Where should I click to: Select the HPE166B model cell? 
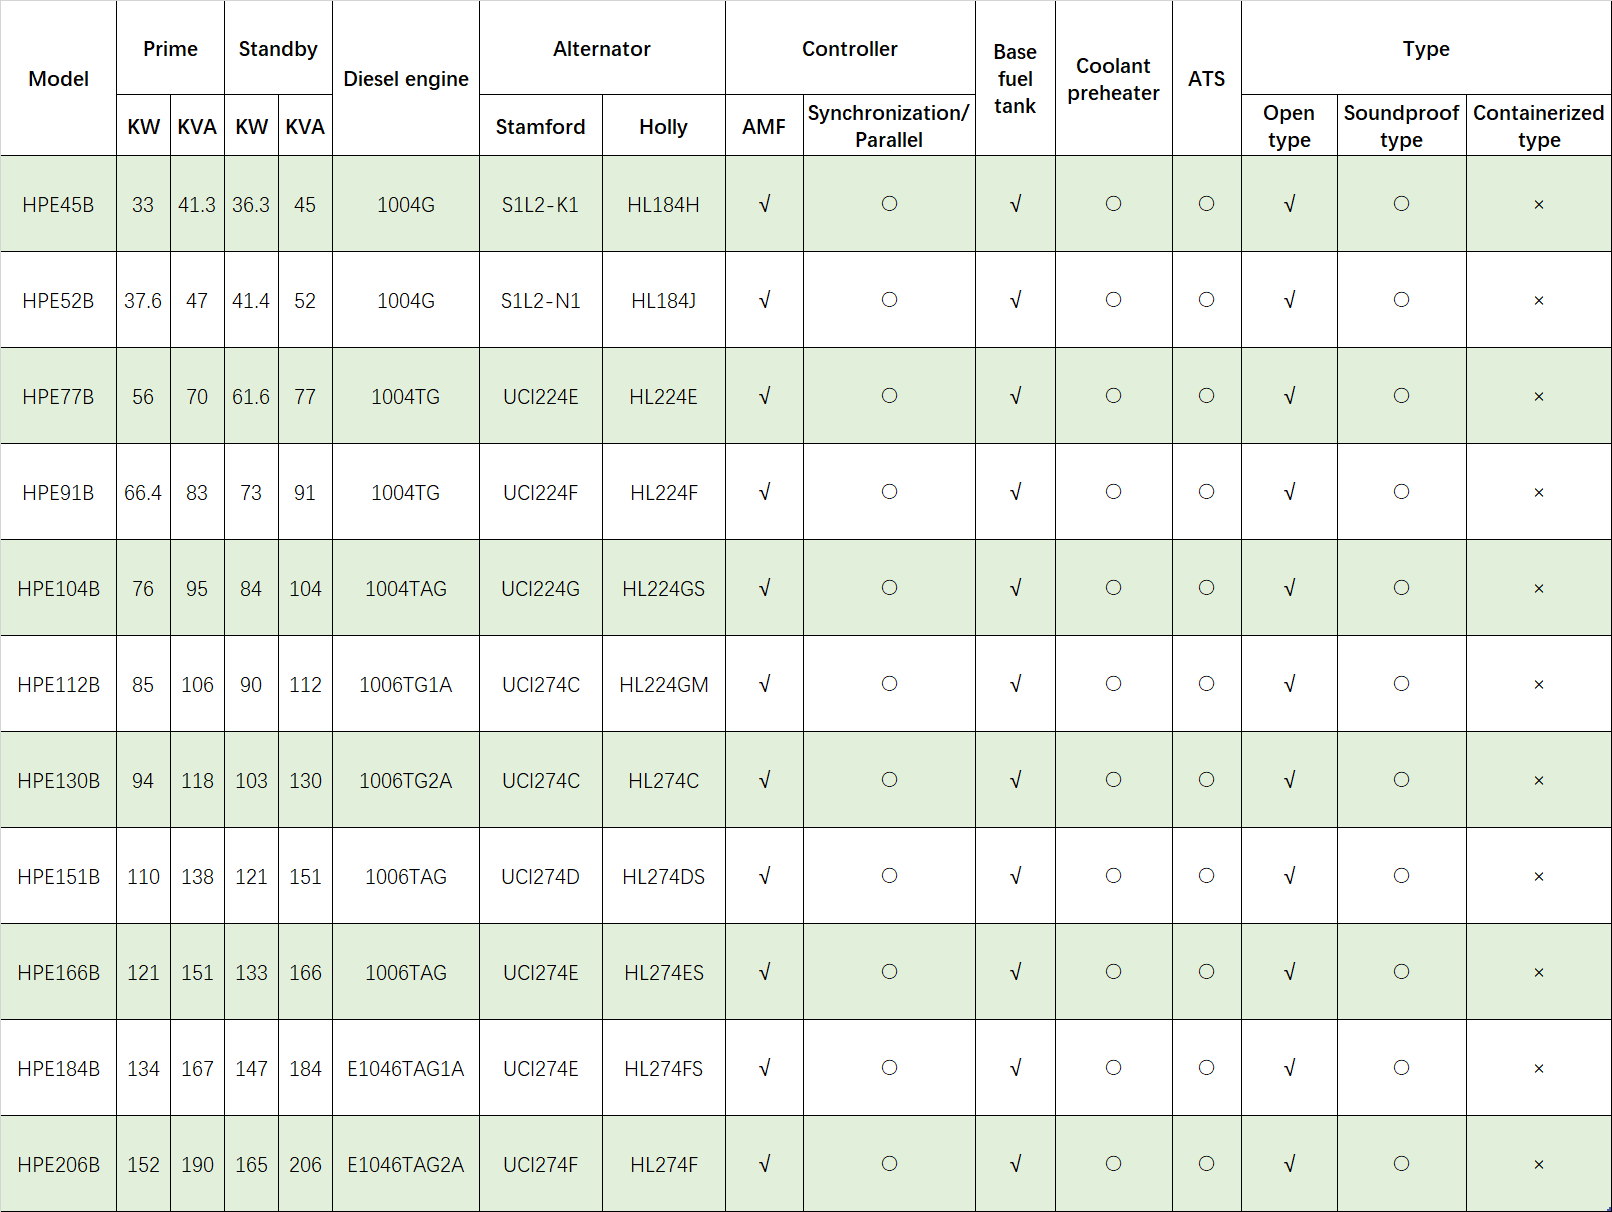coord(58,972)
